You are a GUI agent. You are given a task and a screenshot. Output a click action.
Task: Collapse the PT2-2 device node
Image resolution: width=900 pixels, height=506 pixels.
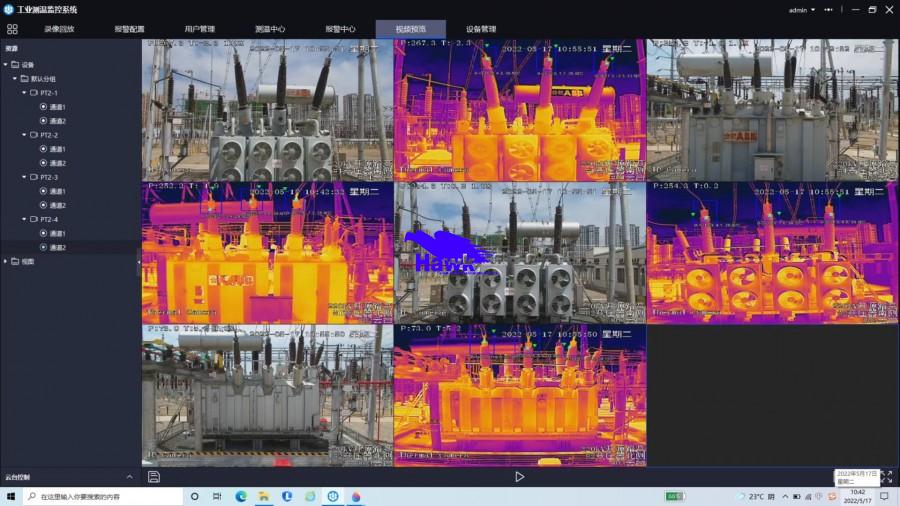[24, 135]
